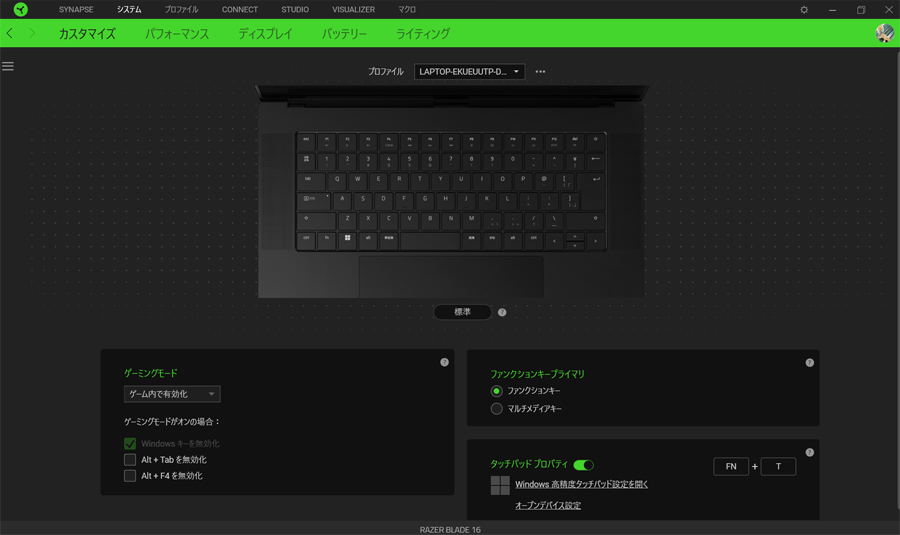Toggle タッチパッド プロパティ switch
The image size is (900, 535).
tap(583, 465)
